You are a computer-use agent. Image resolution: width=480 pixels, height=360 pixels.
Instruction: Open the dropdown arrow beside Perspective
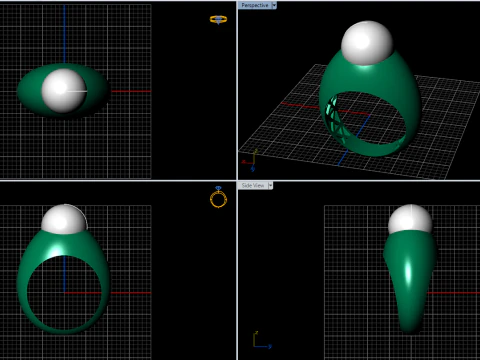click(x=274, y=5)
